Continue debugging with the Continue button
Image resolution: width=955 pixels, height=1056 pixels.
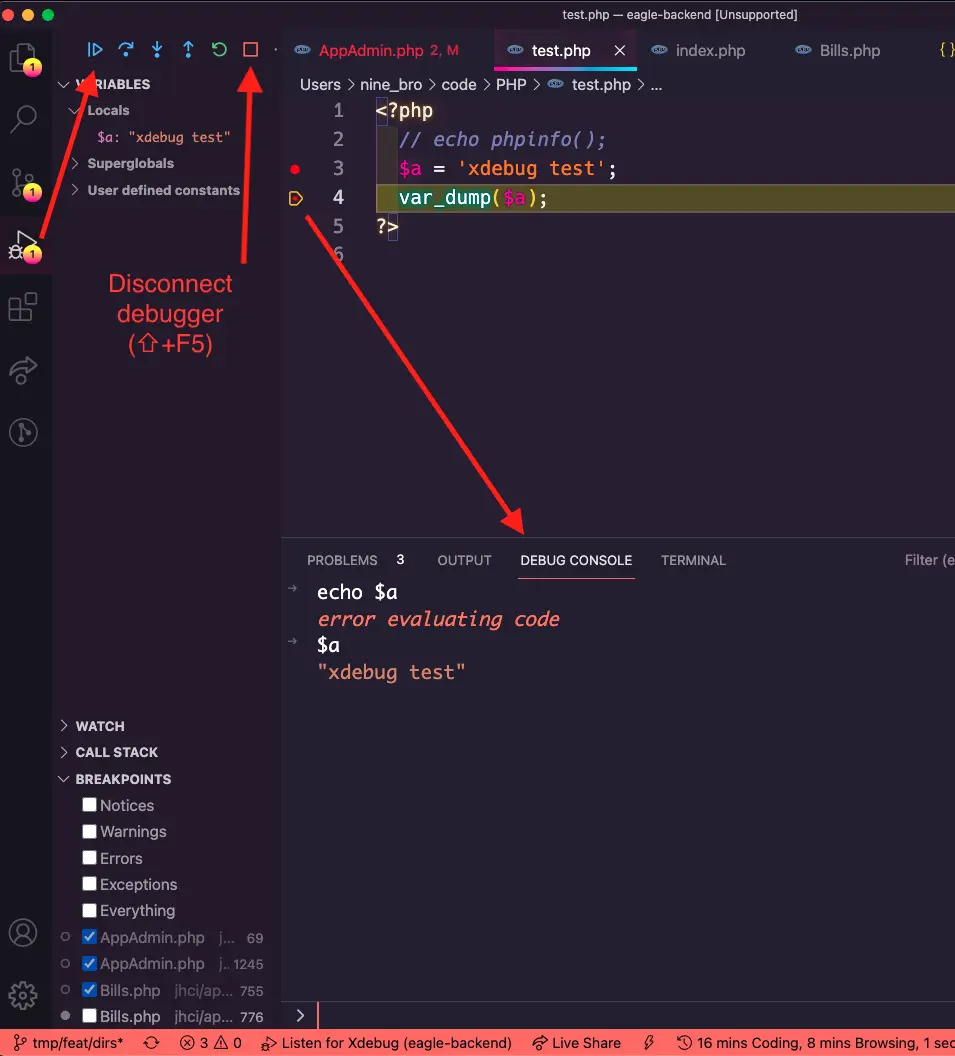(94, 49)
